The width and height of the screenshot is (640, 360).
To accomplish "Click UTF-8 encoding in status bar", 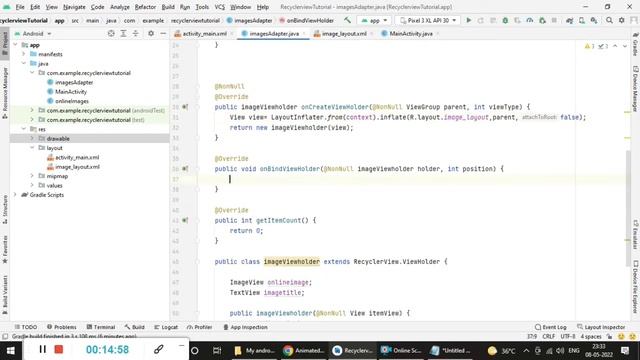I will click(568, 337).
